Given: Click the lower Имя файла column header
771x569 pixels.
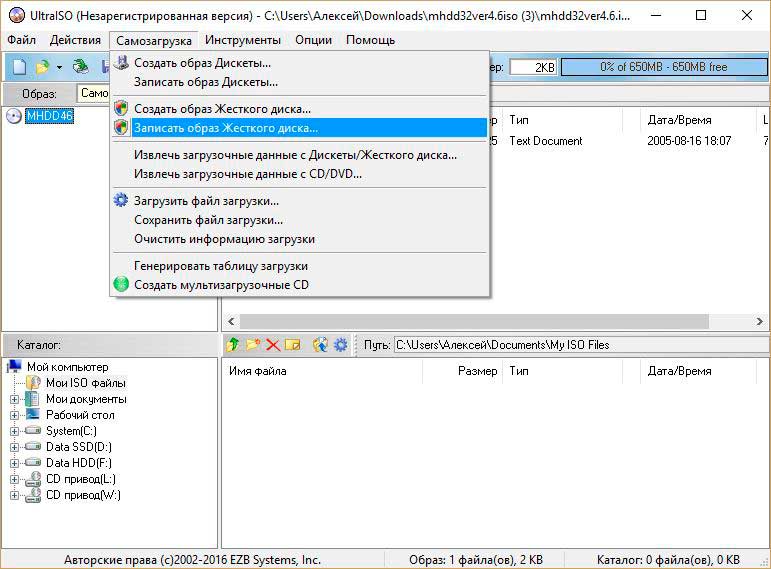Looking at the screenshot, I should 322,371.
